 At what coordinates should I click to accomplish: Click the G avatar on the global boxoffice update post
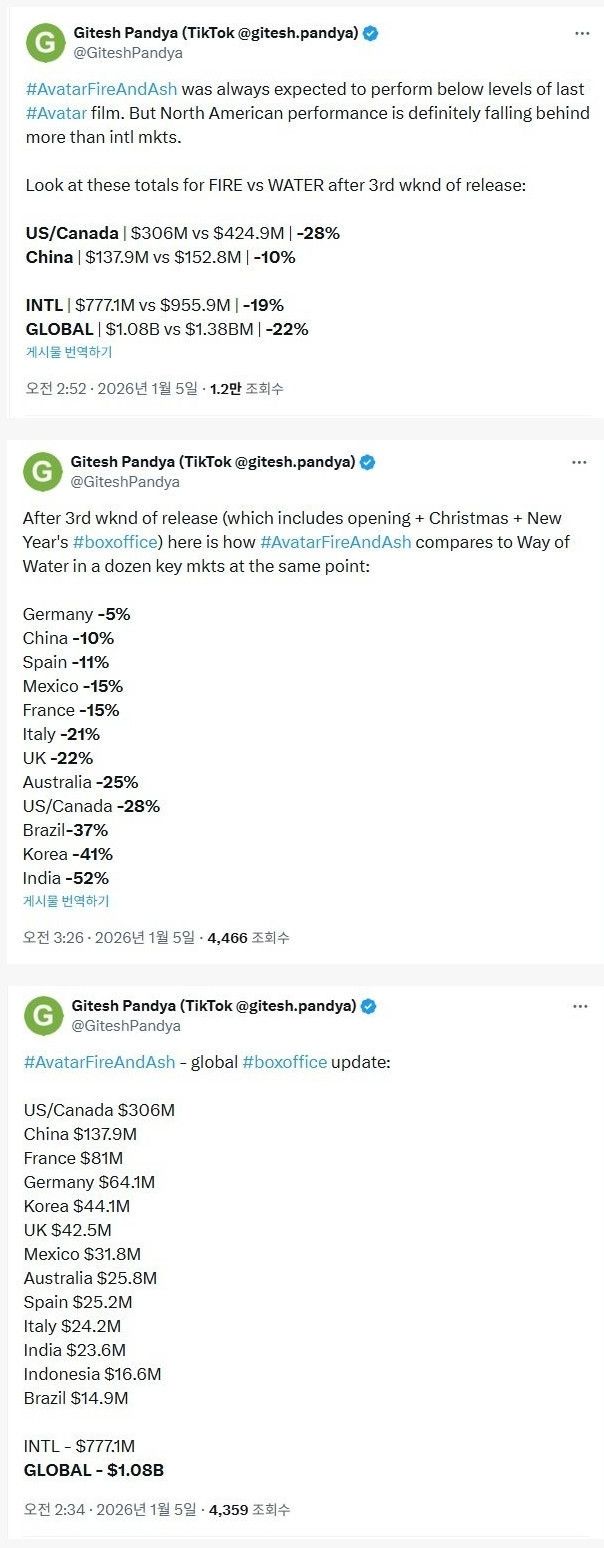(x=44, y=1015)
